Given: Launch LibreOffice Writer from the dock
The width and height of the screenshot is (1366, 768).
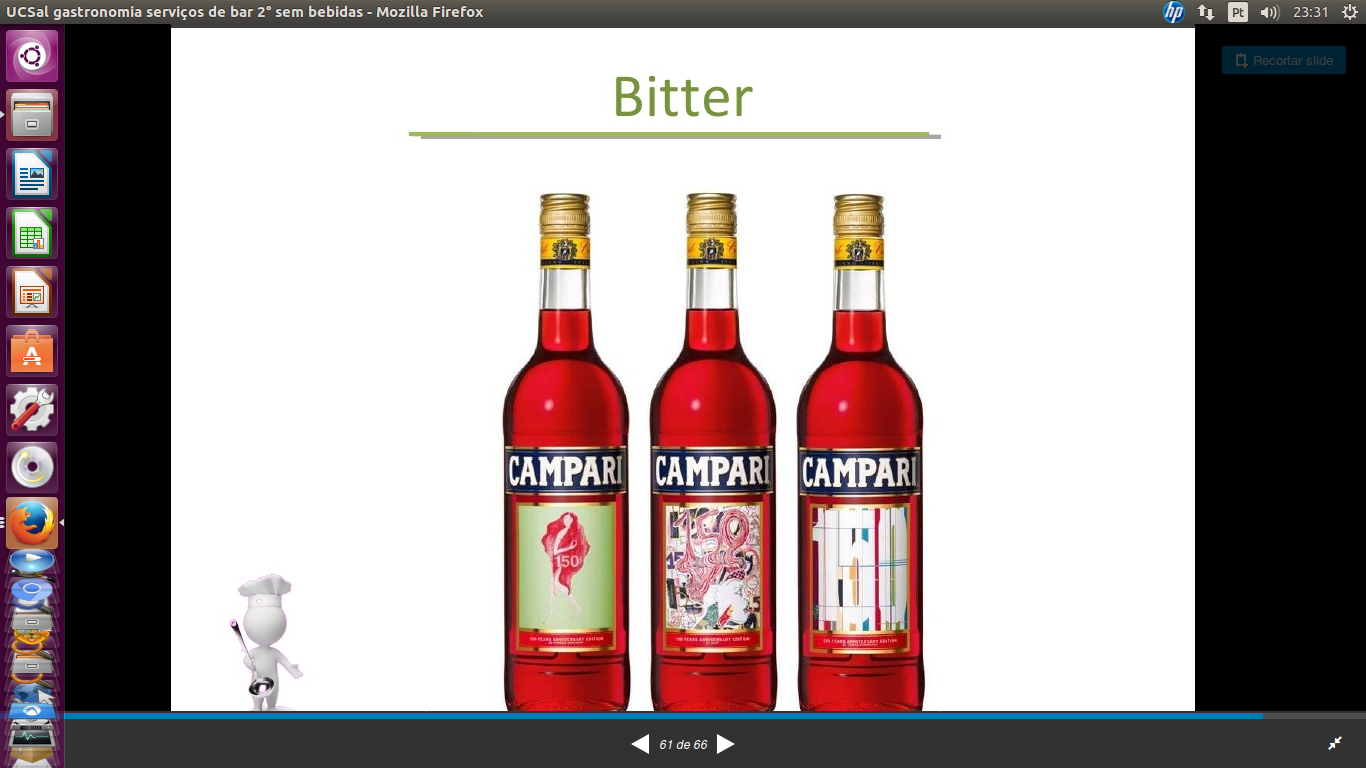Looking at the screenshot, I should click(x=32, y=174).
